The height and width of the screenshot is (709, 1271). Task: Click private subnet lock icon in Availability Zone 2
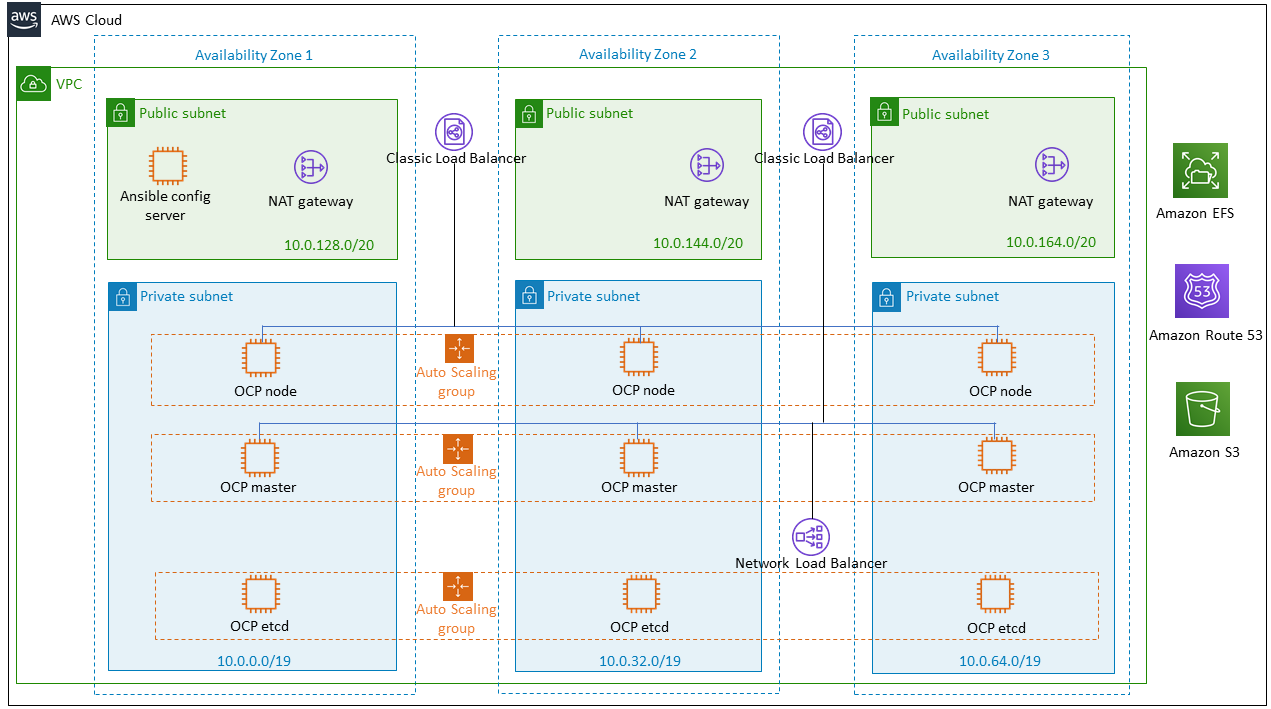pos(529,295)
